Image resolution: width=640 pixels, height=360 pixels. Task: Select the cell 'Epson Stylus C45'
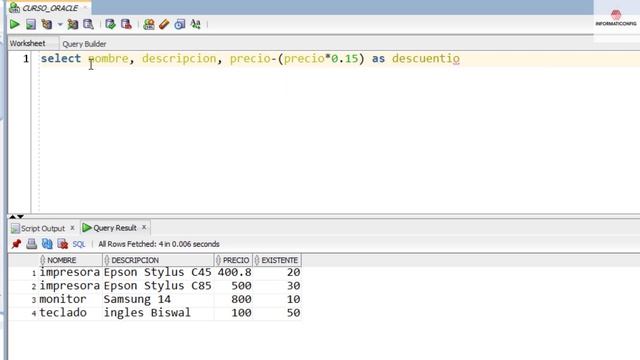(x=158, y=273)
